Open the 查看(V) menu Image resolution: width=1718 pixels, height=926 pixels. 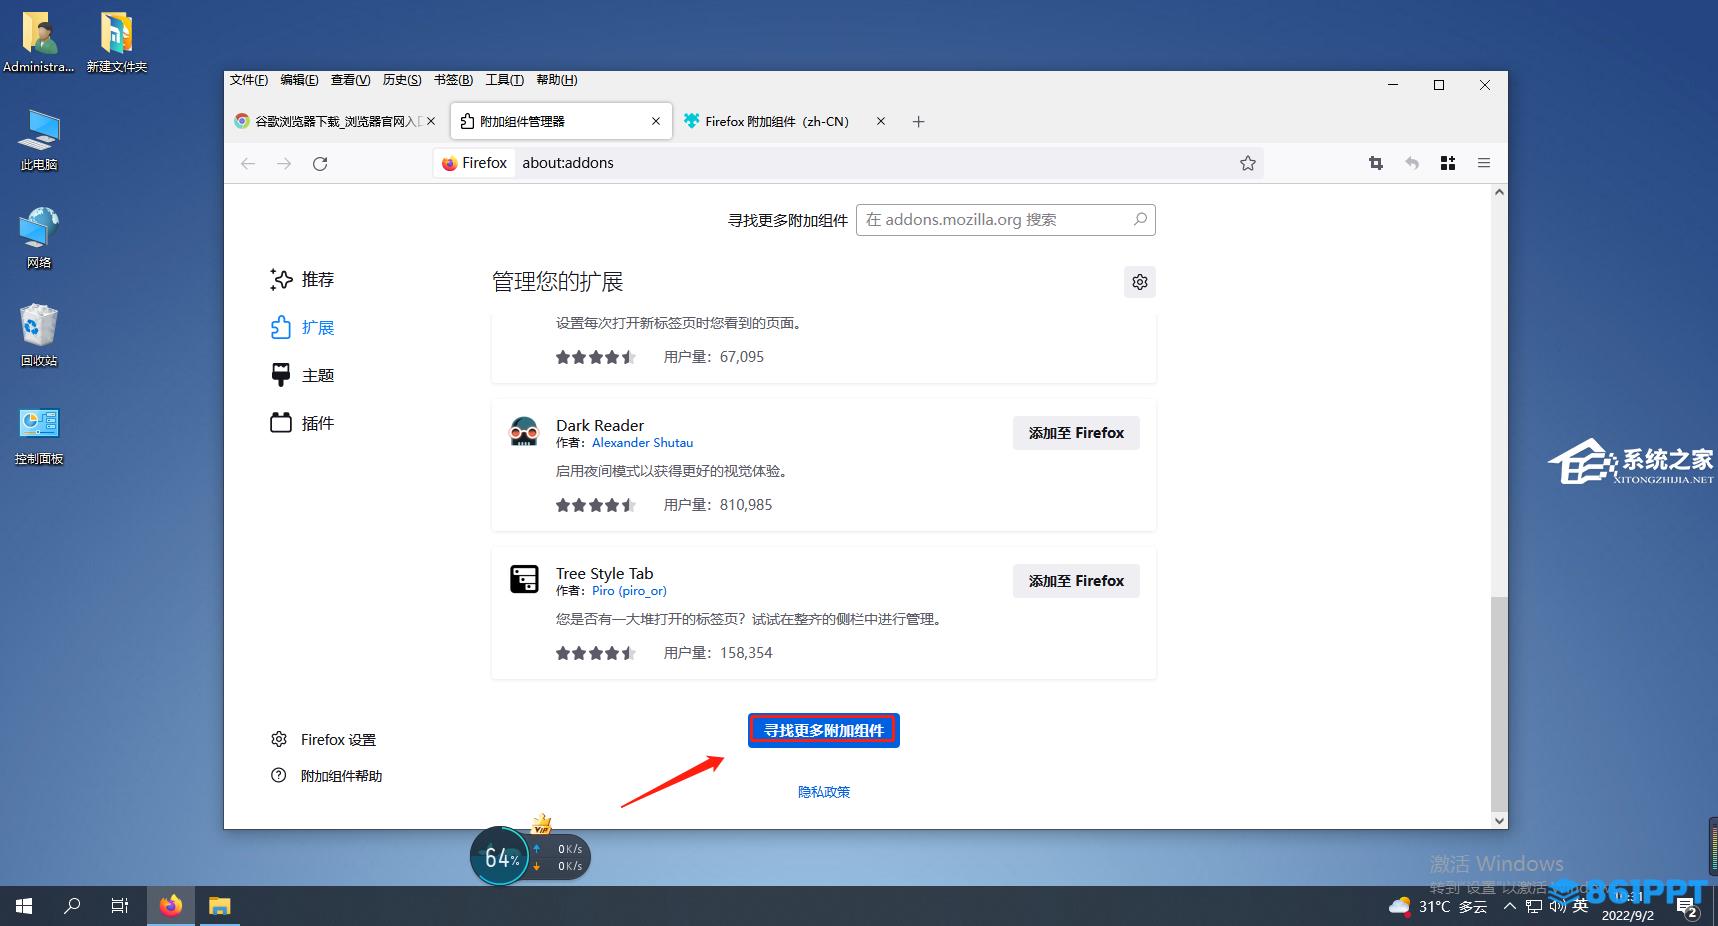click(x=351, y=80)
